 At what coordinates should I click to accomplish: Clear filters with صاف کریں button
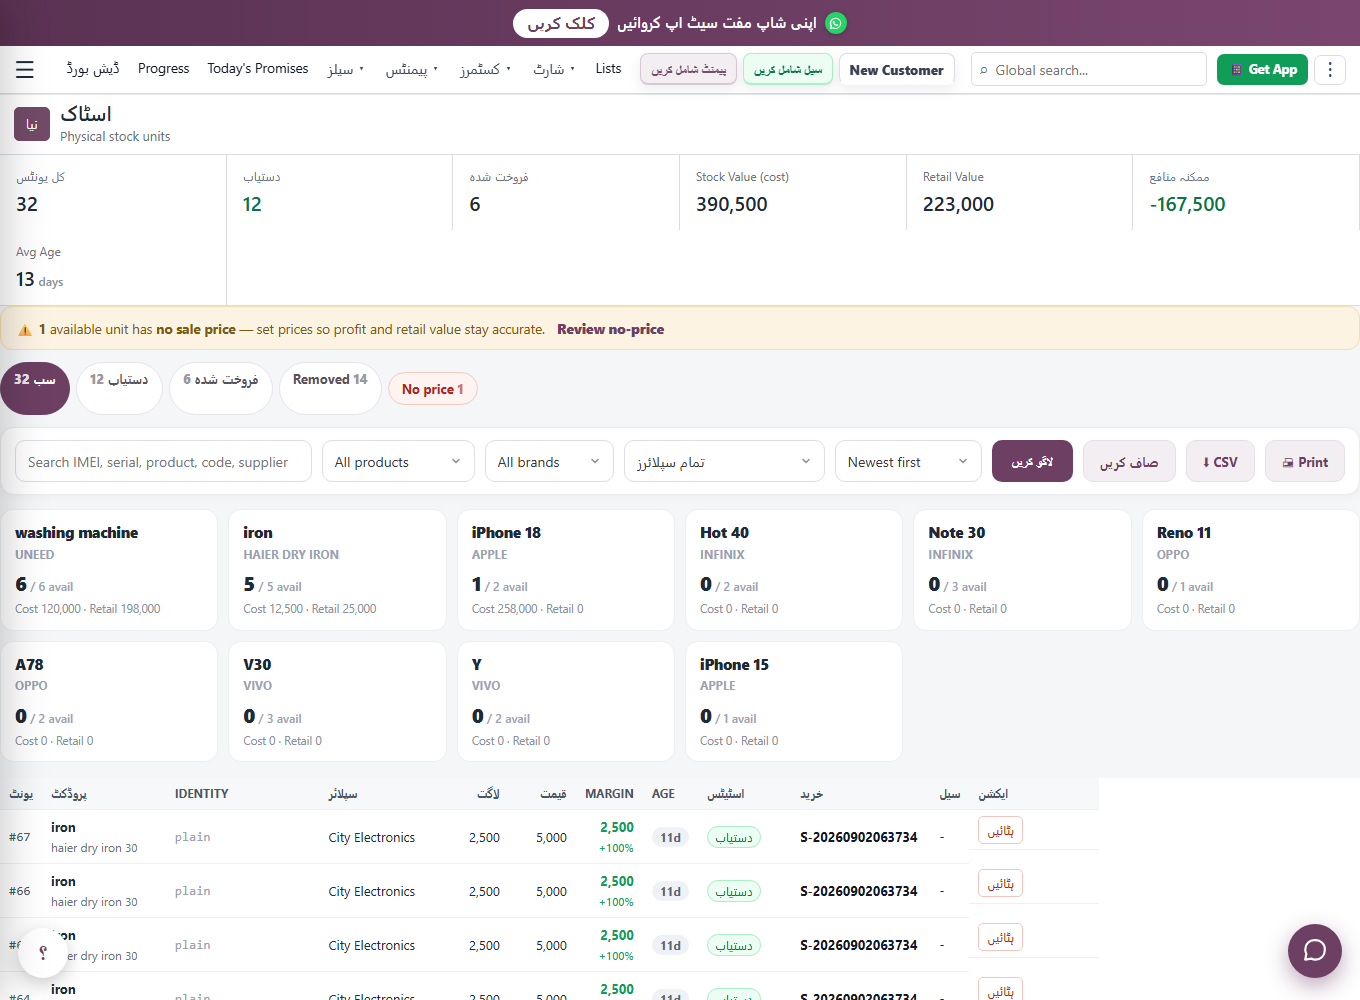(x=1129, y=462)
